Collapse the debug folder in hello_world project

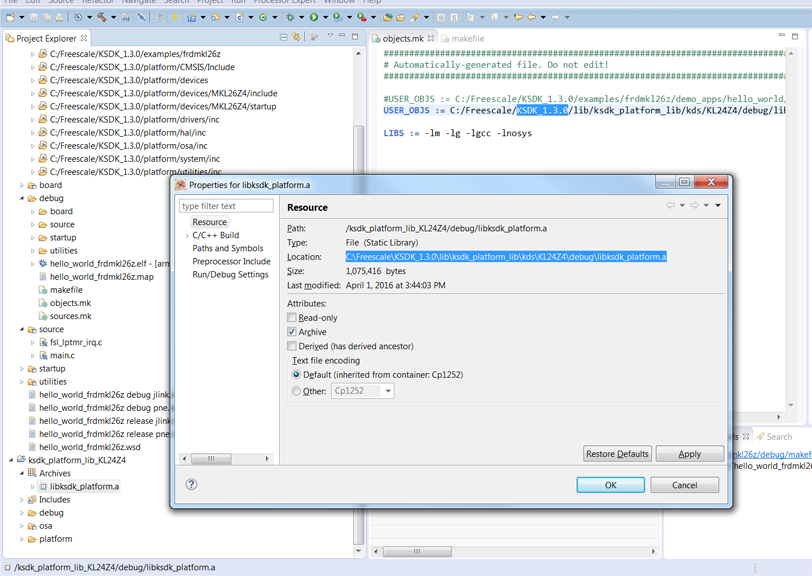[x=22, y=198]
